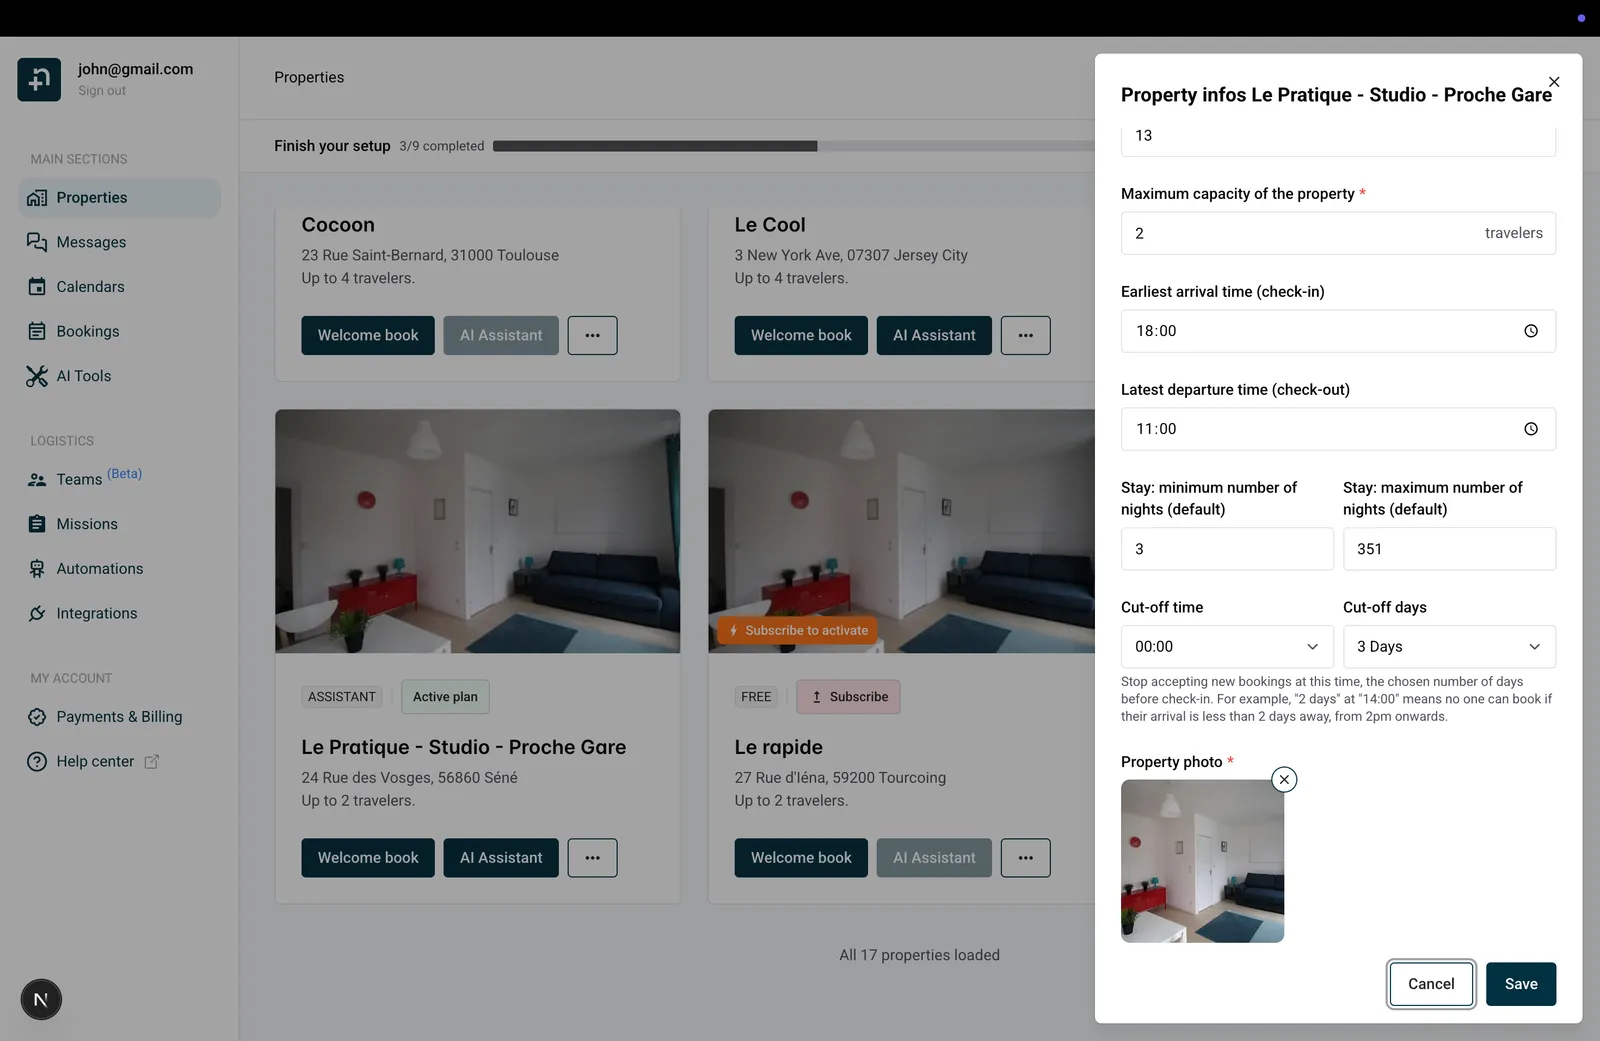This screenshot has width=1600, height=1041.
Task: Open Cocoon's three-dots menu
Action: pos(592,335)
